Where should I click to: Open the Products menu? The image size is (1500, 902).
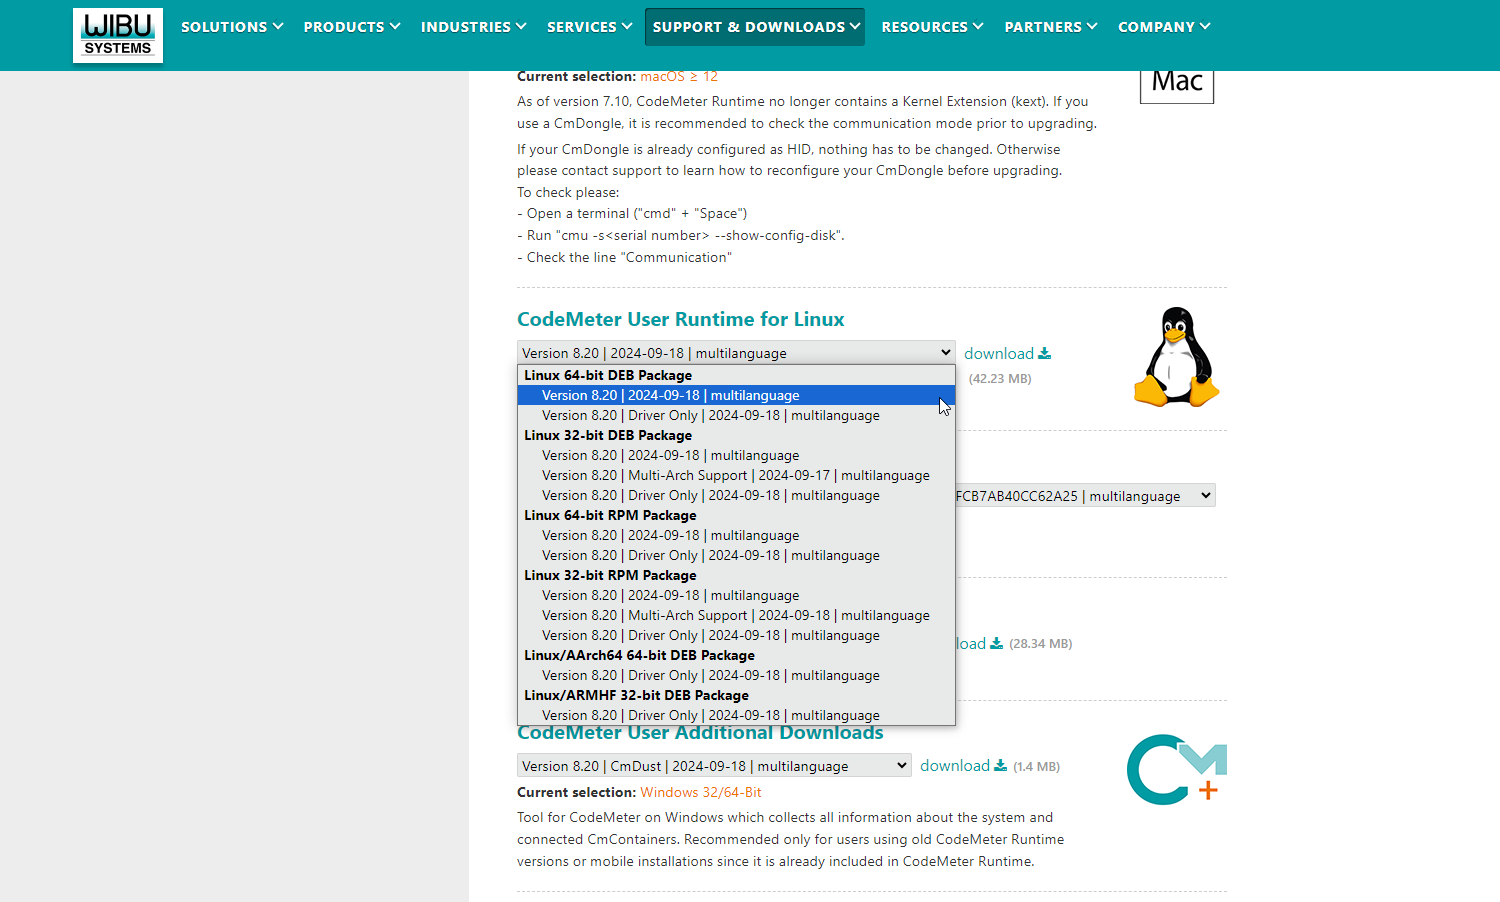(x=352, y=27)
